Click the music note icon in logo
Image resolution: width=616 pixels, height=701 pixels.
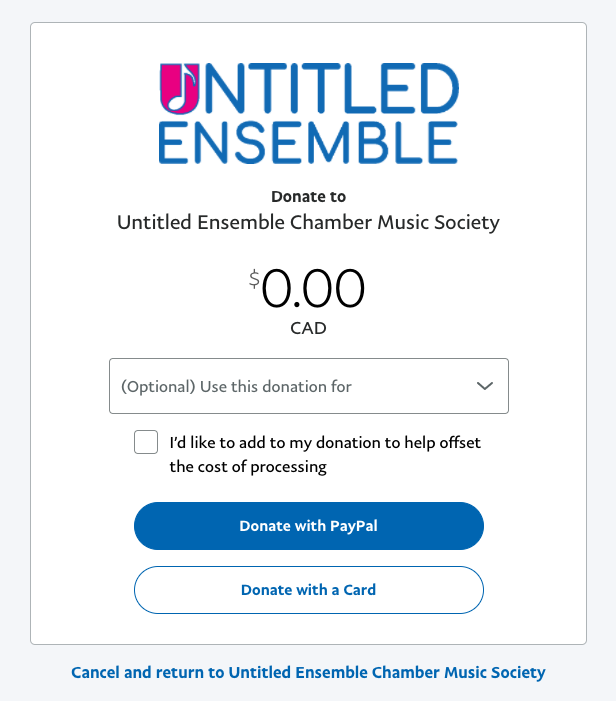click(179, 88)
